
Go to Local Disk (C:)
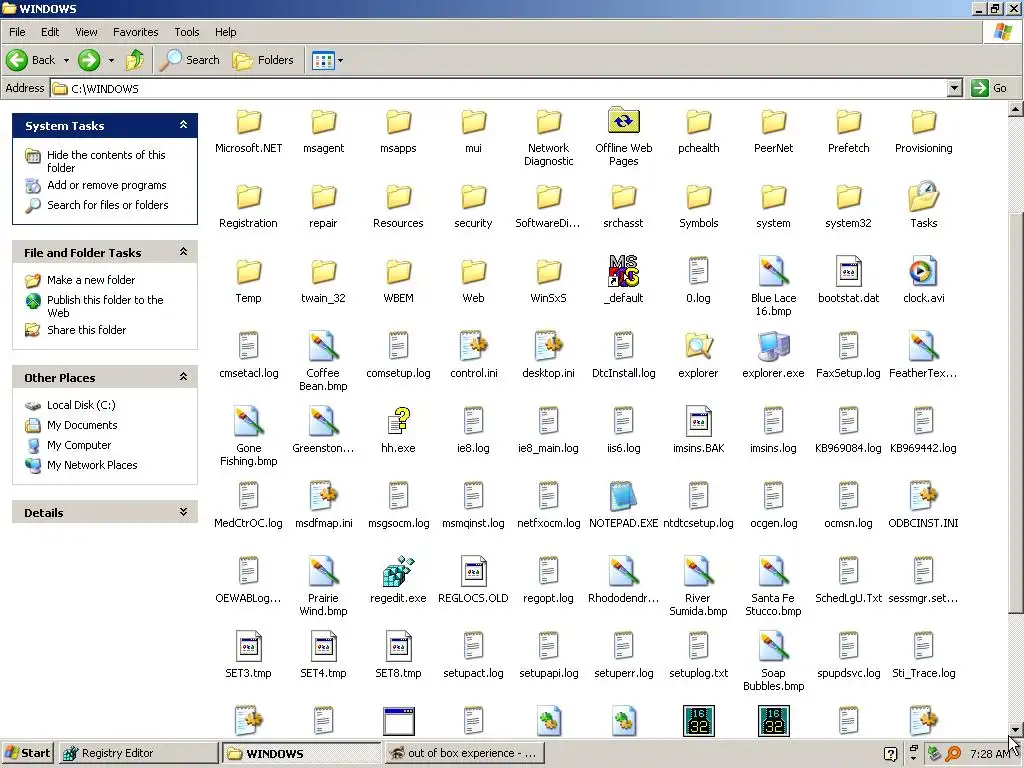click(x=81, y=405)
